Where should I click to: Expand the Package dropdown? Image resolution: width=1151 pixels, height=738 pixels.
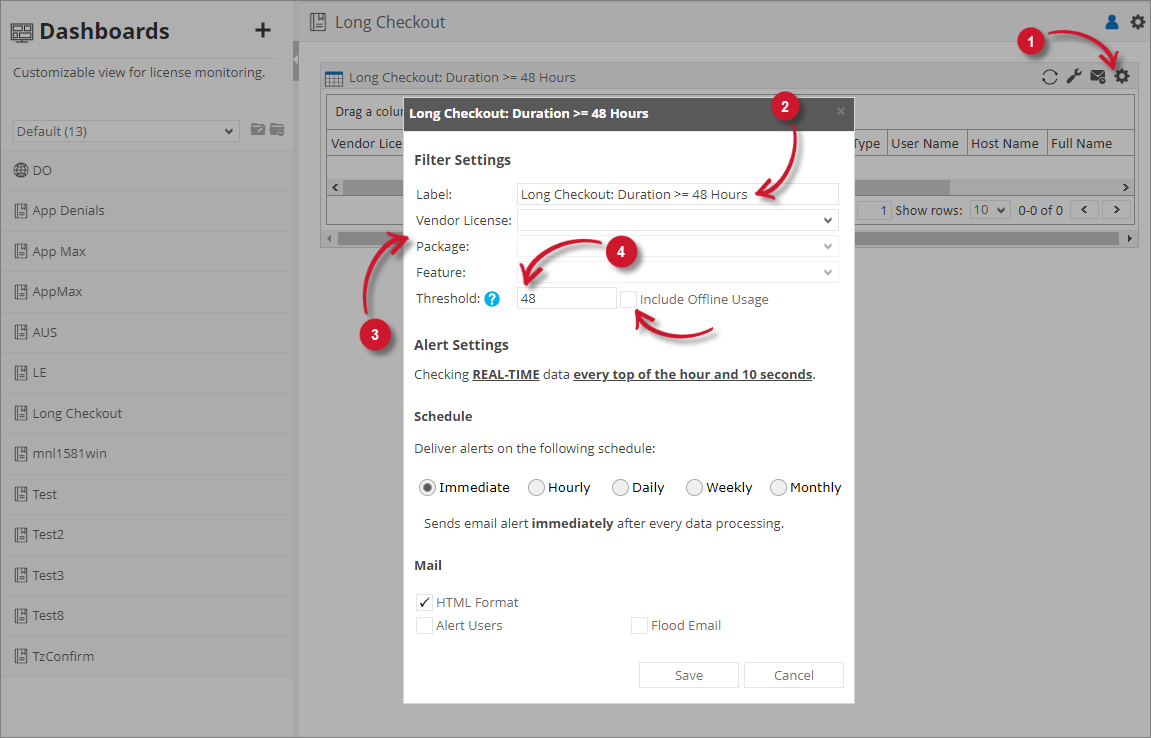point(678,246)
